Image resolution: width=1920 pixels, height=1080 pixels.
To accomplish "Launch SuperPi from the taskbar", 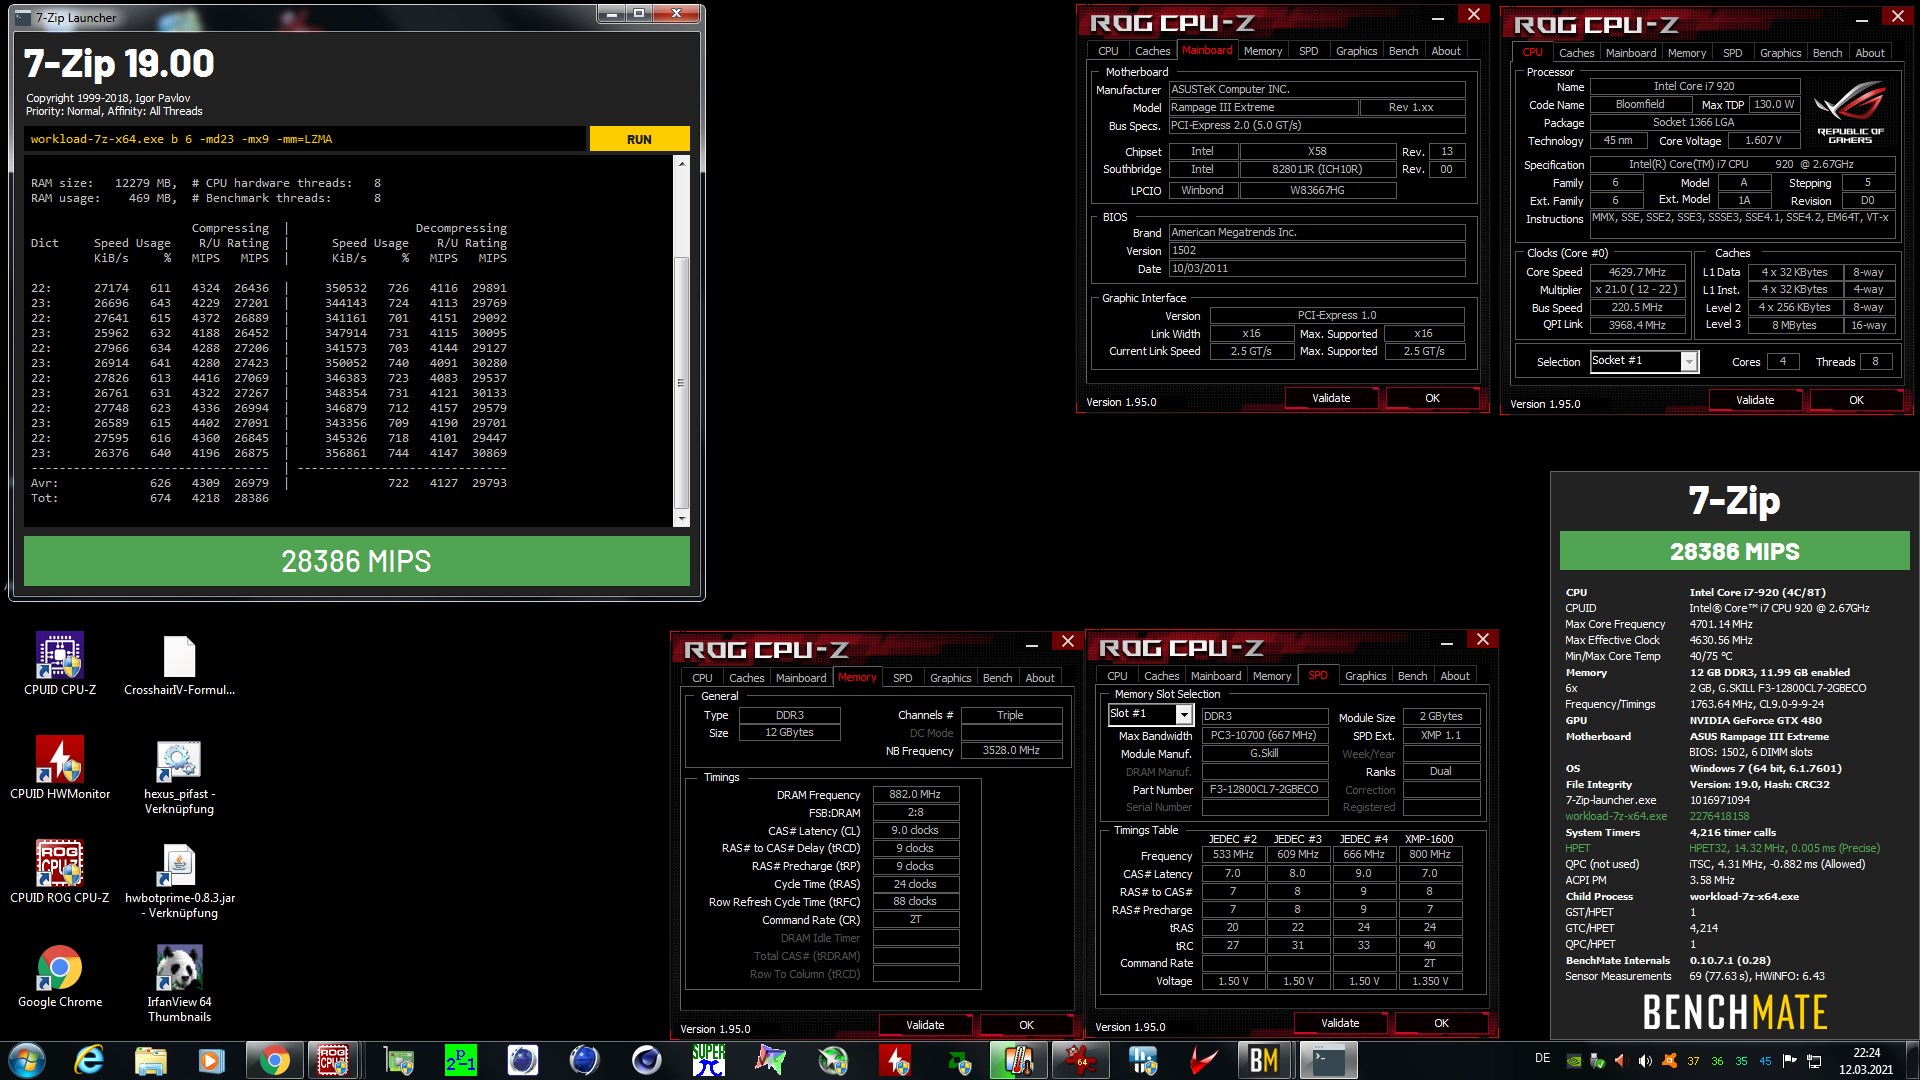I will (x=708, y=1060).
